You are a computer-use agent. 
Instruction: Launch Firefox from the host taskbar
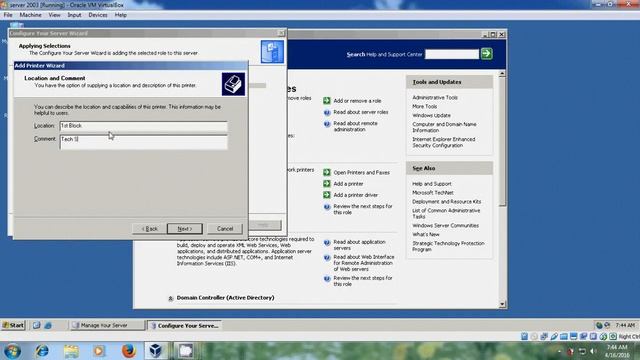click(x=128, y=351)
